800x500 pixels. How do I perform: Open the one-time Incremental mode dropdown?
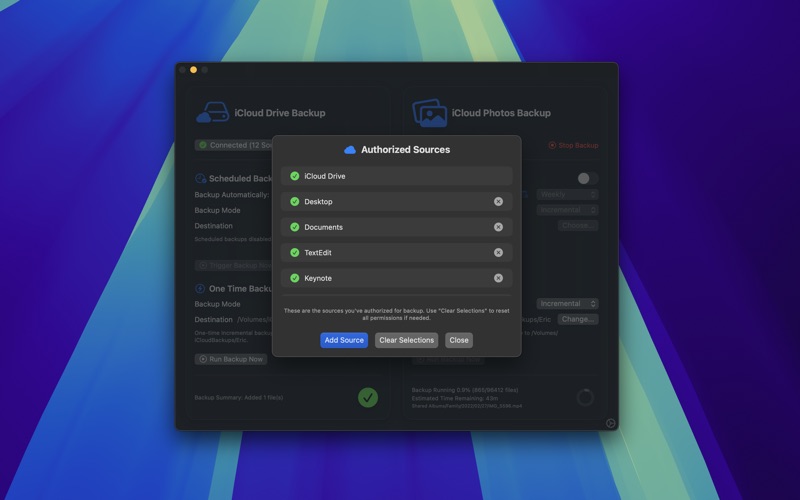coord(567,304)
